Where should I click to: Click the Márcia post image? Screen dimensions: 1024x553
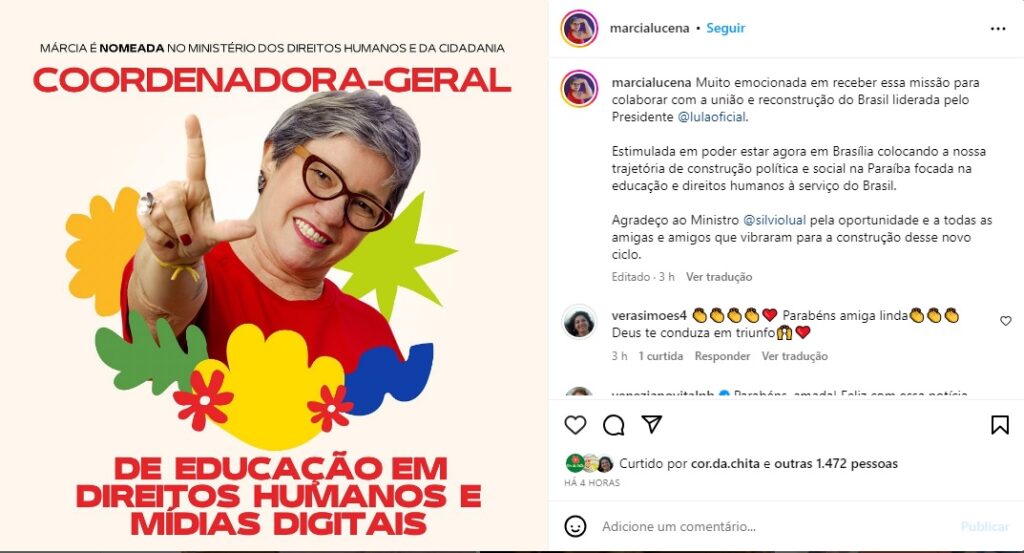(274, 276)
